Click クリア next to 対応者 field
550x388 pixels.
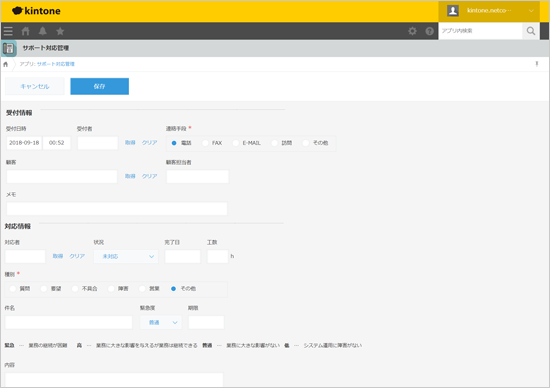click(77, 256)
